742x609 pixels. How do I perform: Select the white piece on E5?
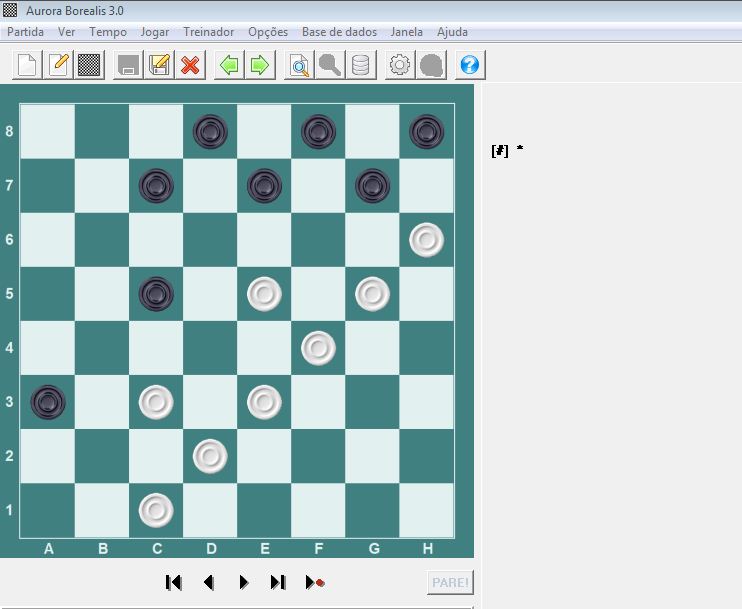coord(264,294)
